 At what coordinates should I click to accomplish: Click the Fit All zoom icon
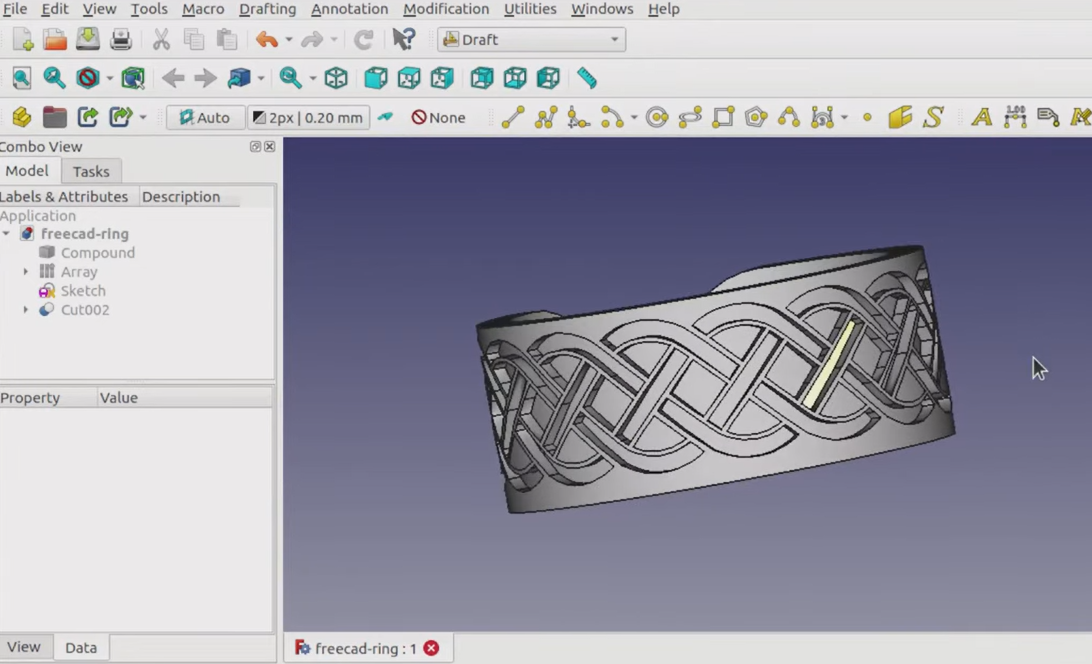click(x=21, y=78)
